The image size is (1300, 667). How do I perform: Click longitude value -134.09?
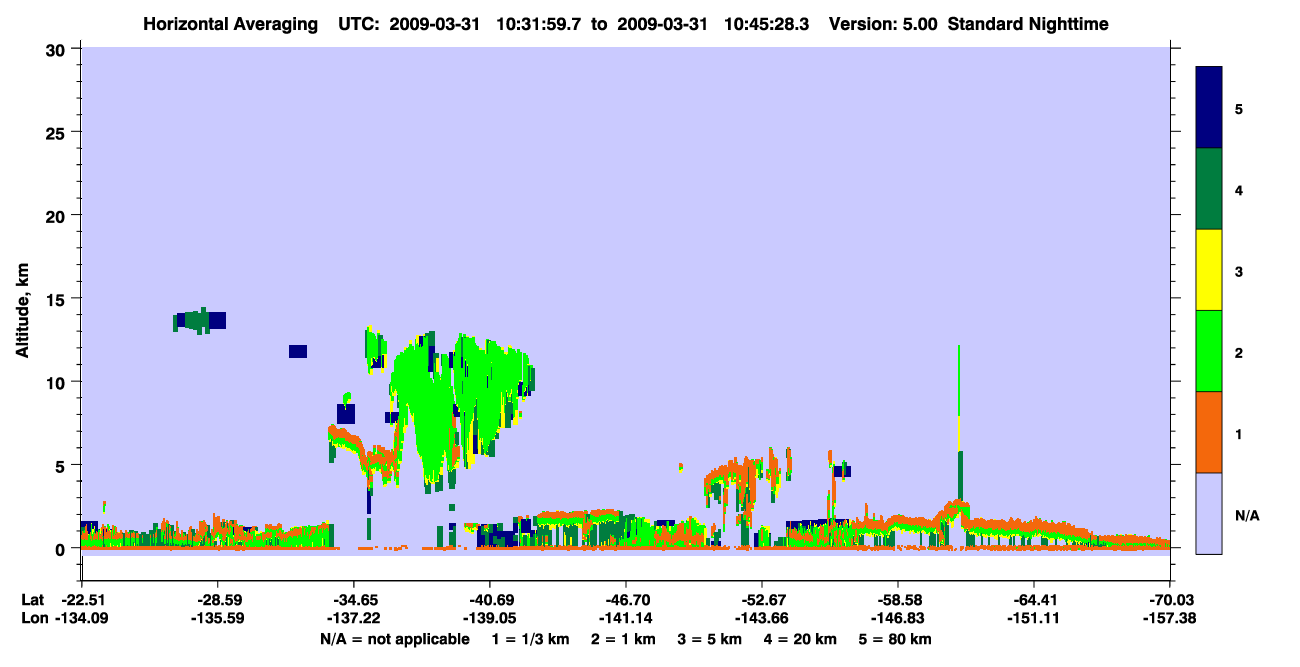[x=81, y=618]
